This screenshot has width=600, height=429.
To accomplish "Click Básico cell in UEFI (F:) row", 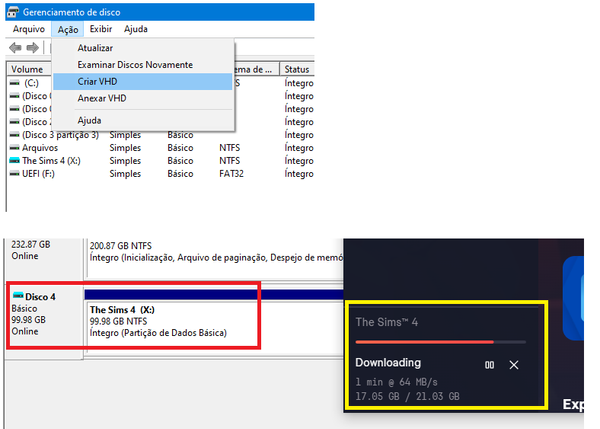I will click(180, 174).
